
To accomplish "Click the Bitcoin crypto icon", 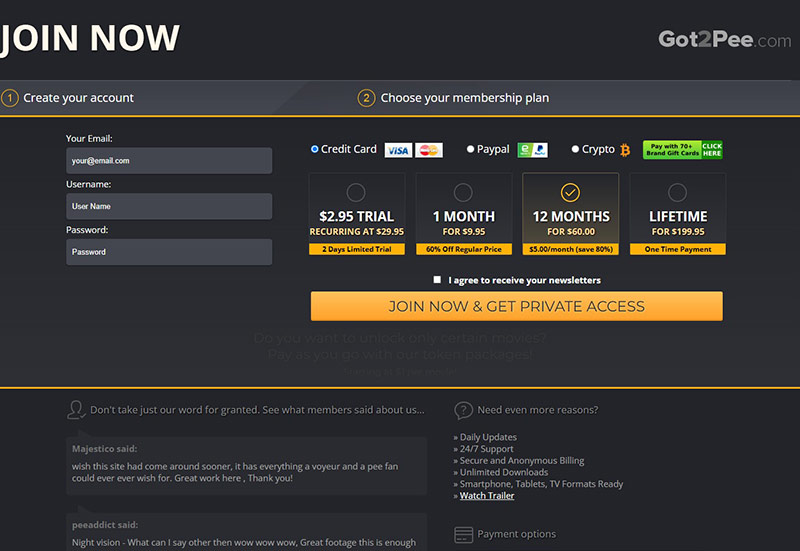I will coord(625,150).
